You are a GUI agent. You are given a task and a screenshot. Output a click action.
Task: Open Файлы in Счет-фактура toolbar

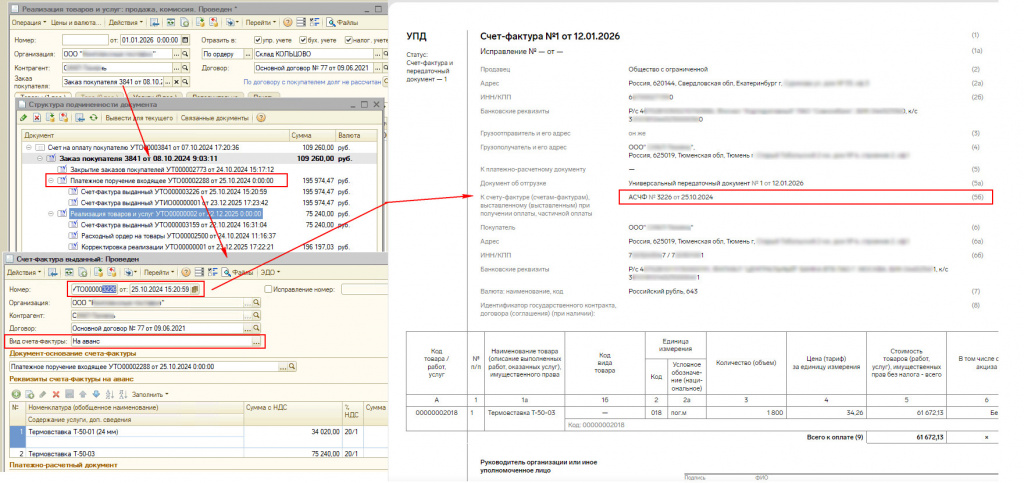[239, 272]
